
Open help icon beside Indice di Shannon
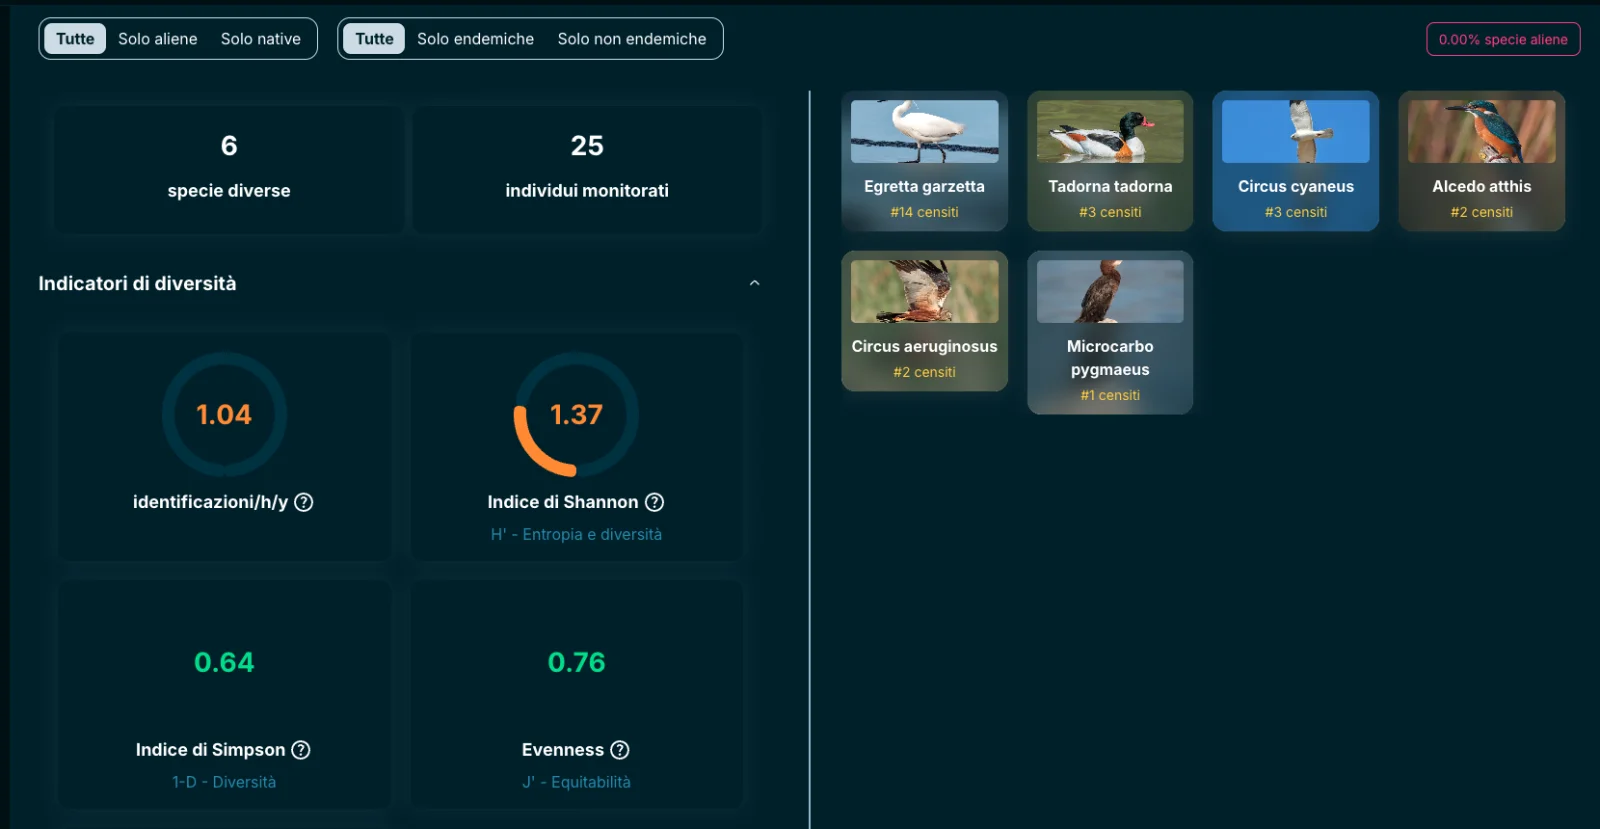point(654,502)
